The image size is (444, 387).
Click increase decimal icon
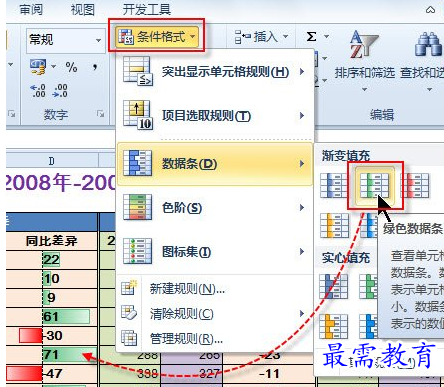pyautogui.click(x=38, y=91)
